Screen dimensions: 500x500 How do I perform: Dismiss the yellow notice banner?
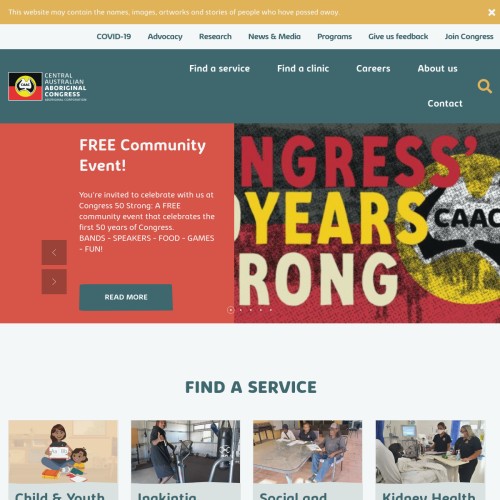(491, 12)
